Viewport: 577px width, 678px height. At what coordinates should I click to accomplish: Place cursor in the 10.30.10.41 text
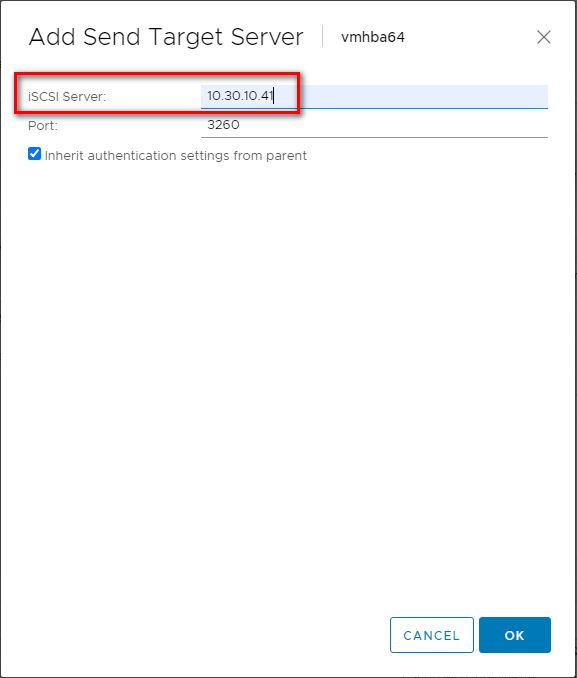[x=240, y=96]
